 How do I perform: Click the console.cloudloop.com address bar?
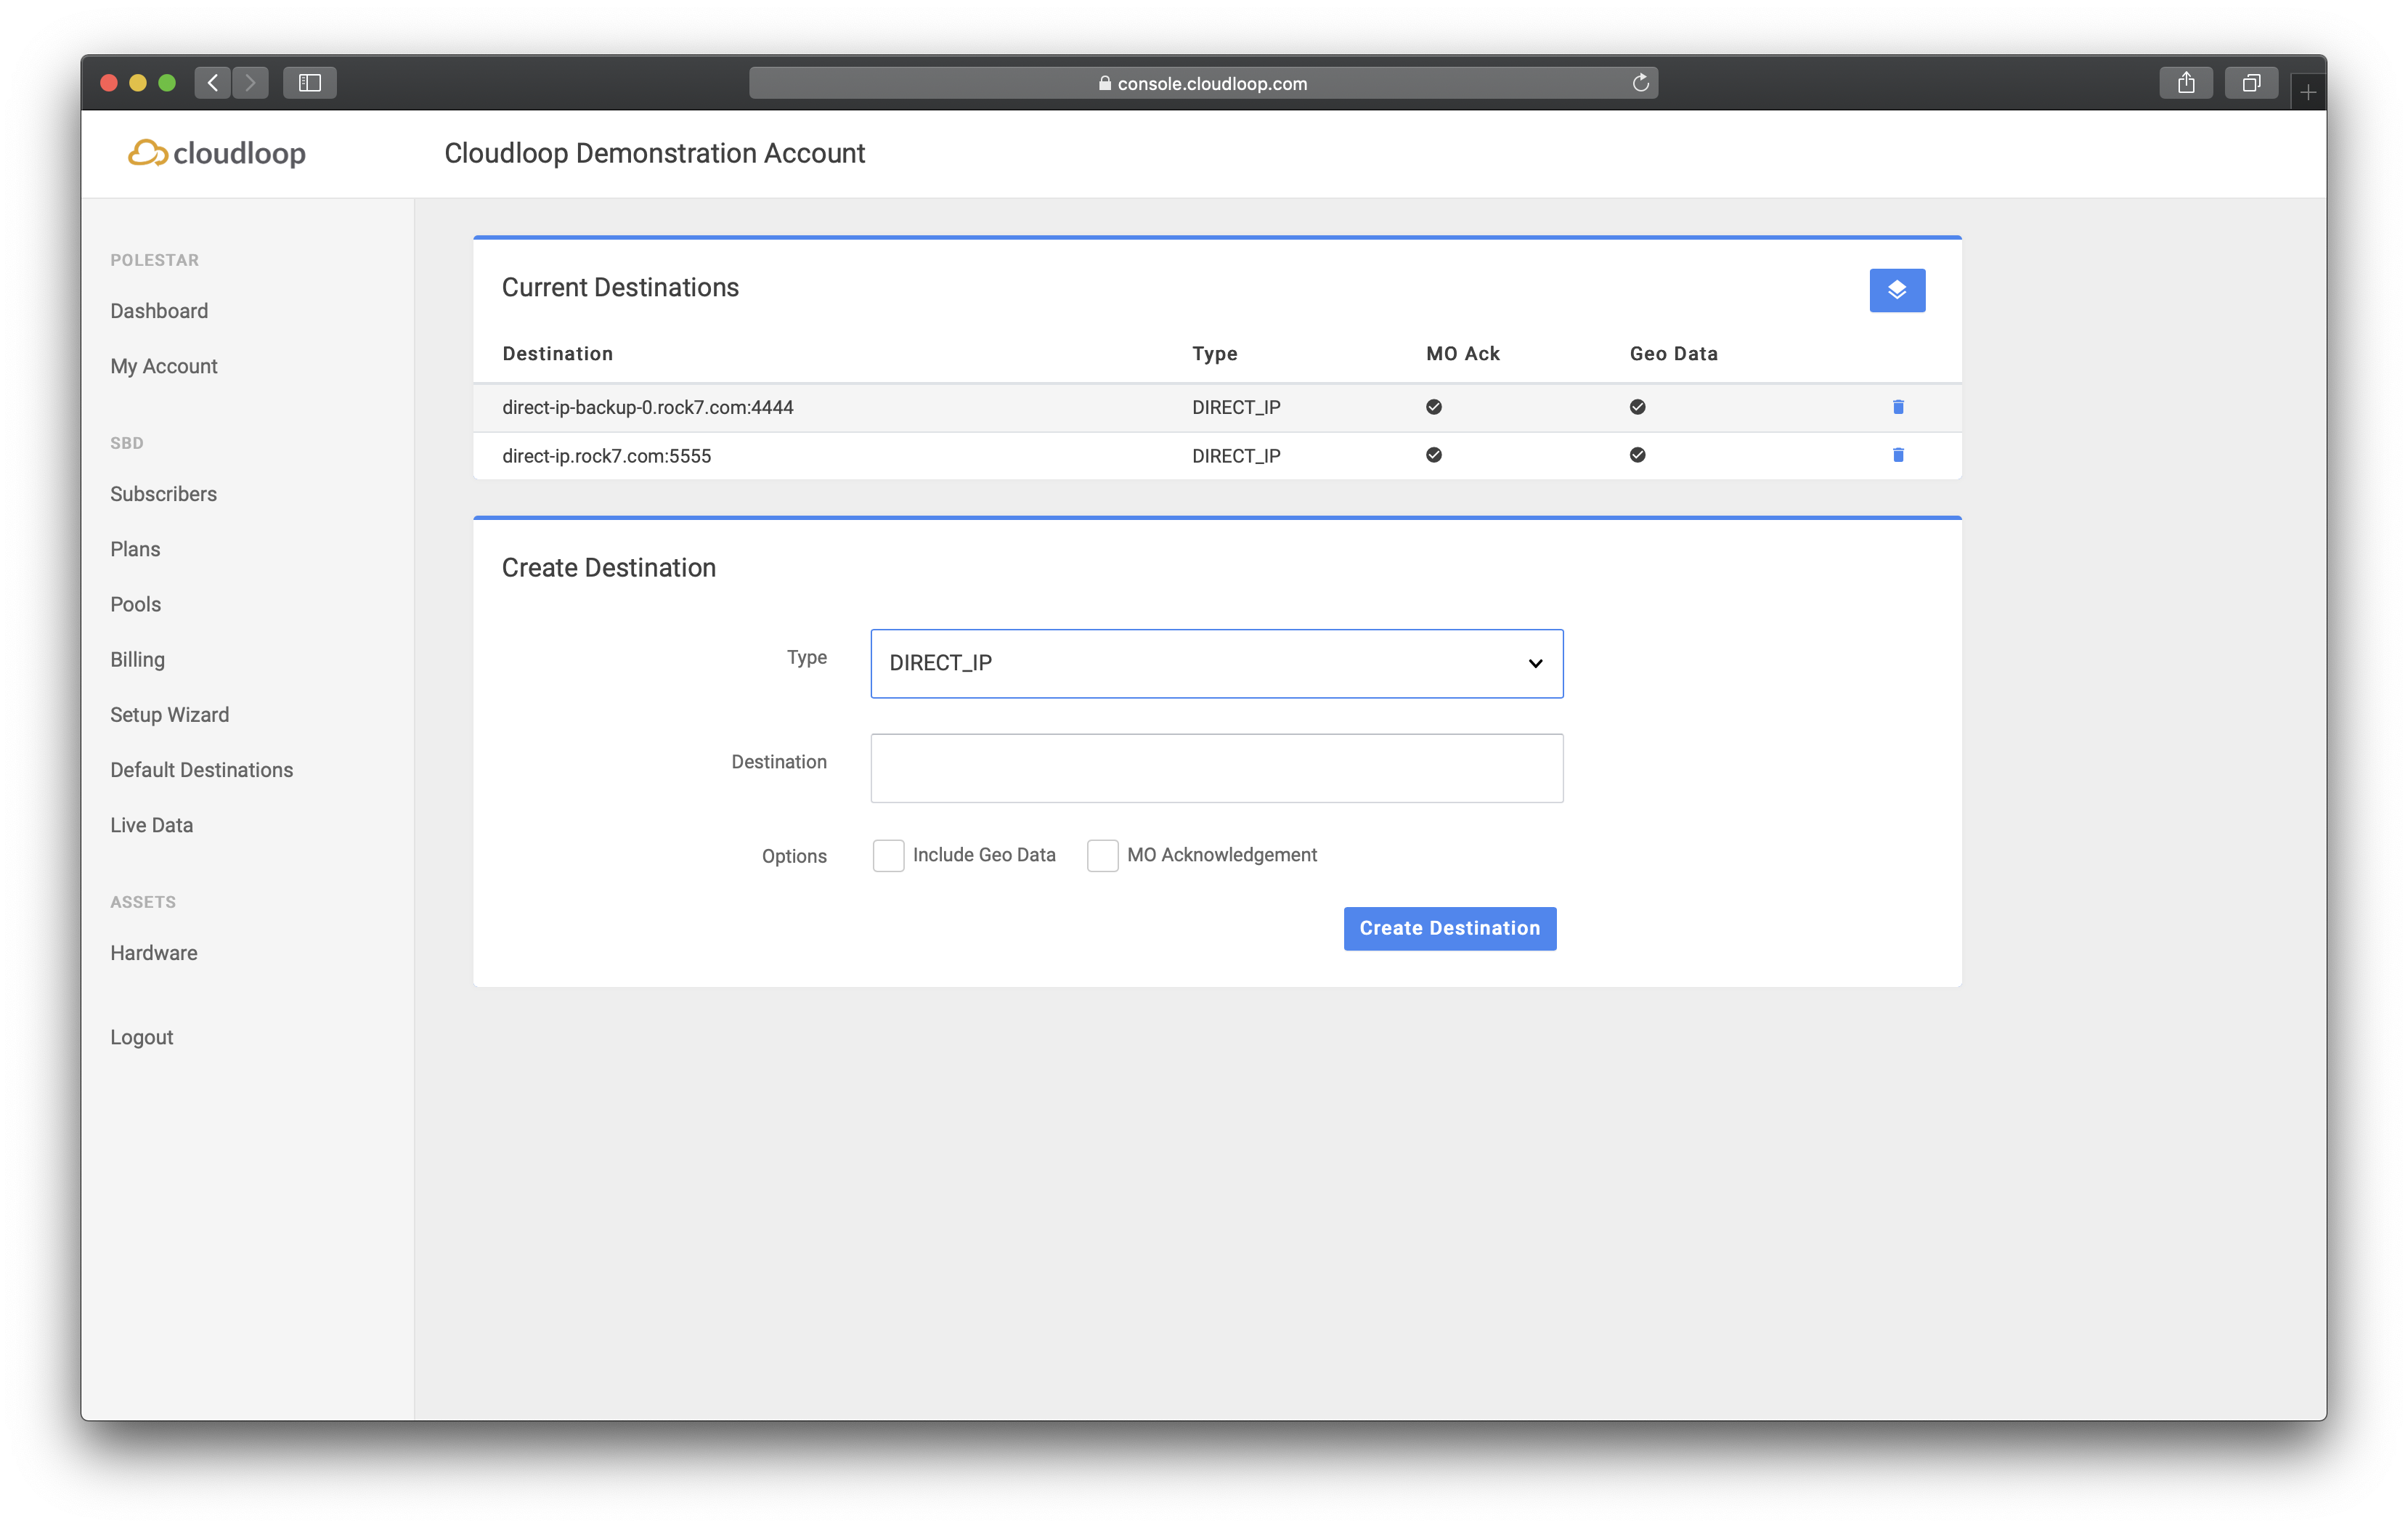[x=1202, y=83]
